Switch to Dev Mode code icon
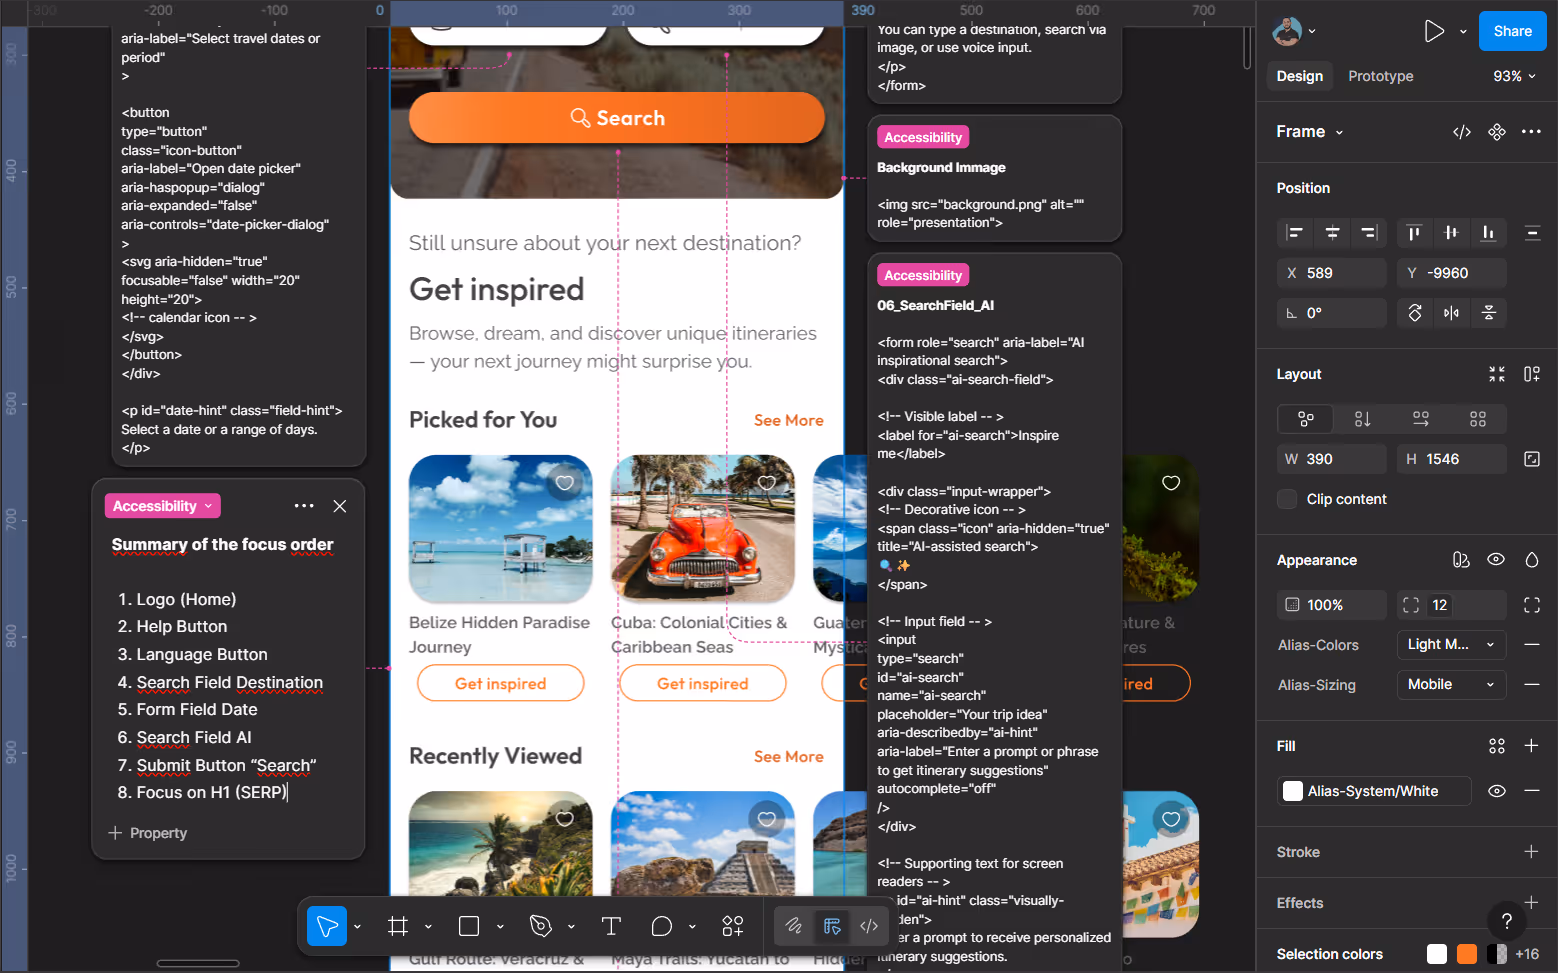 click(x=869, y=926)
